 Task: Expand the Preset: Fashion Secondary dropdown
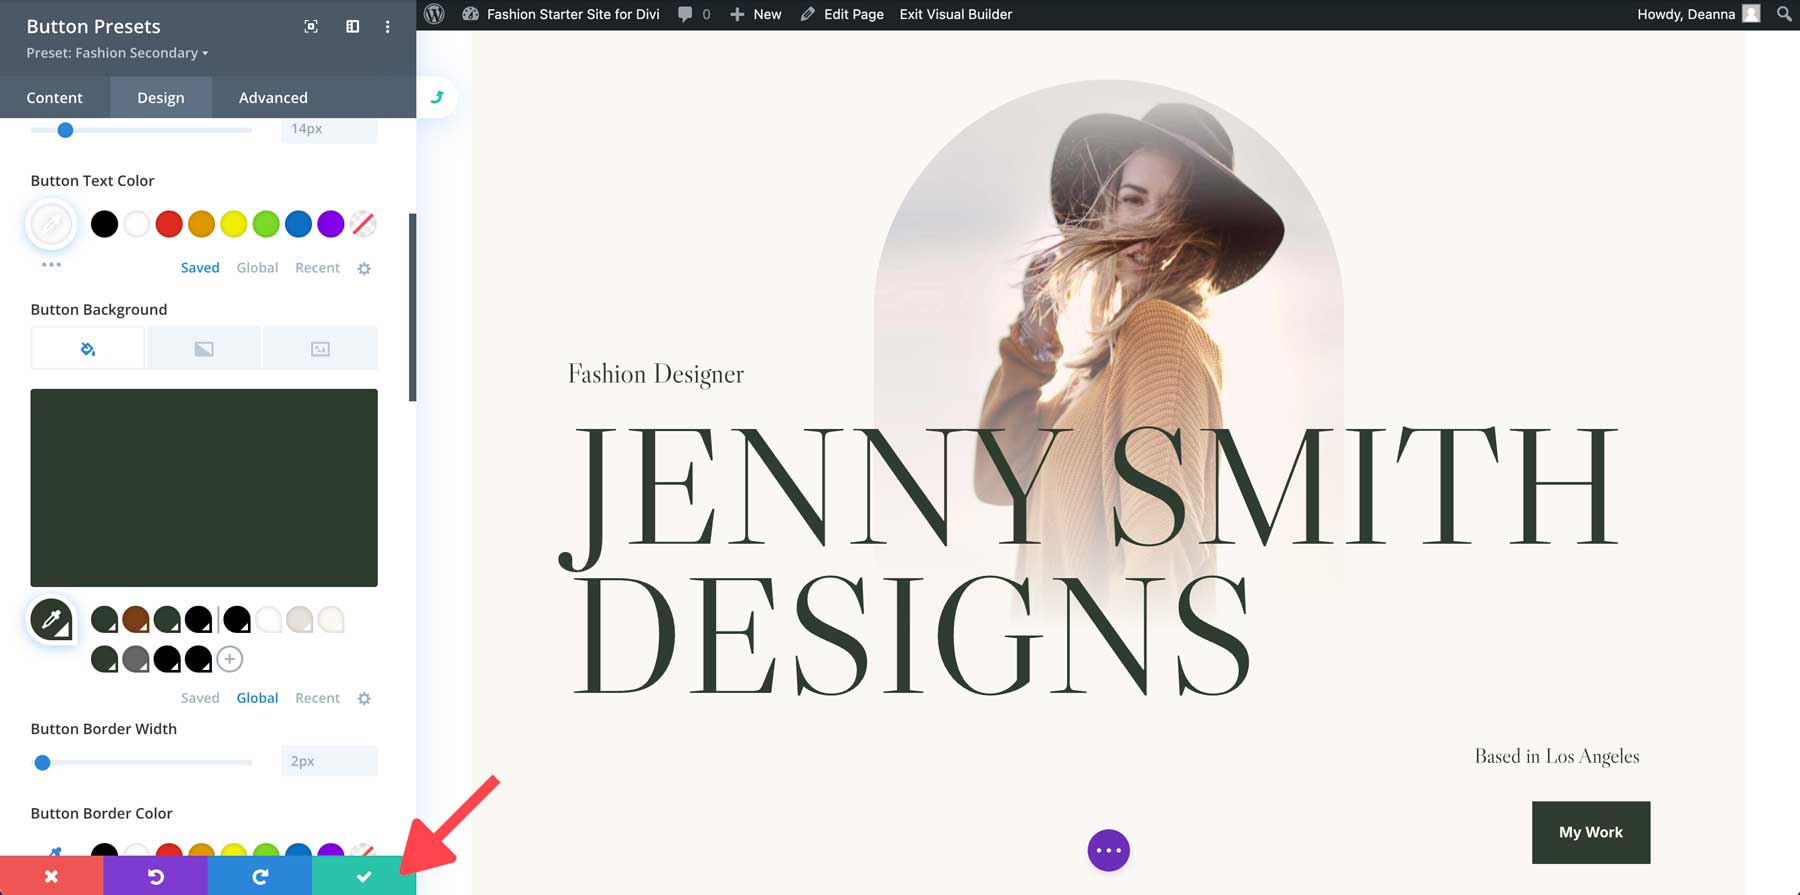117,53
